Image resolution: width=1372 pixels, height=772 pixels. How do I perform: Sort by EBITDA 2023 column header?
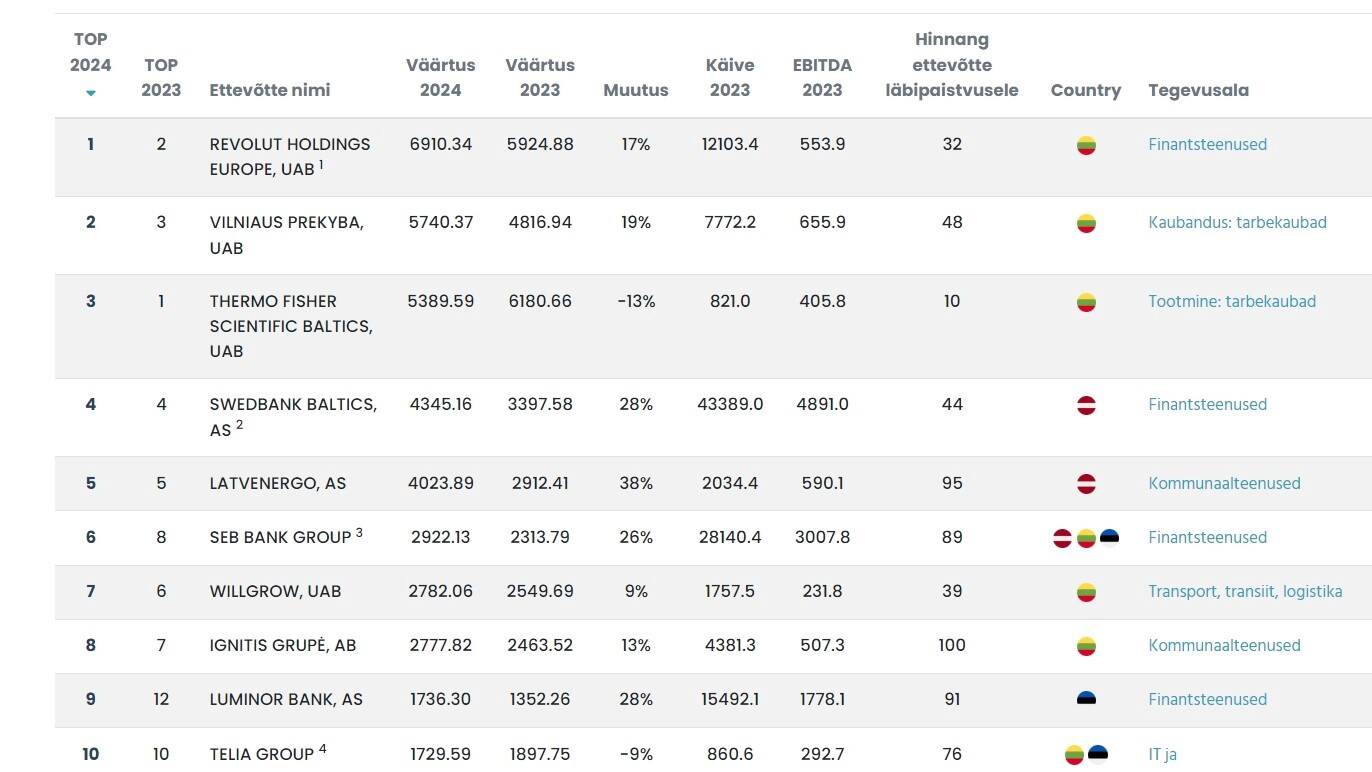click(822, 77)
